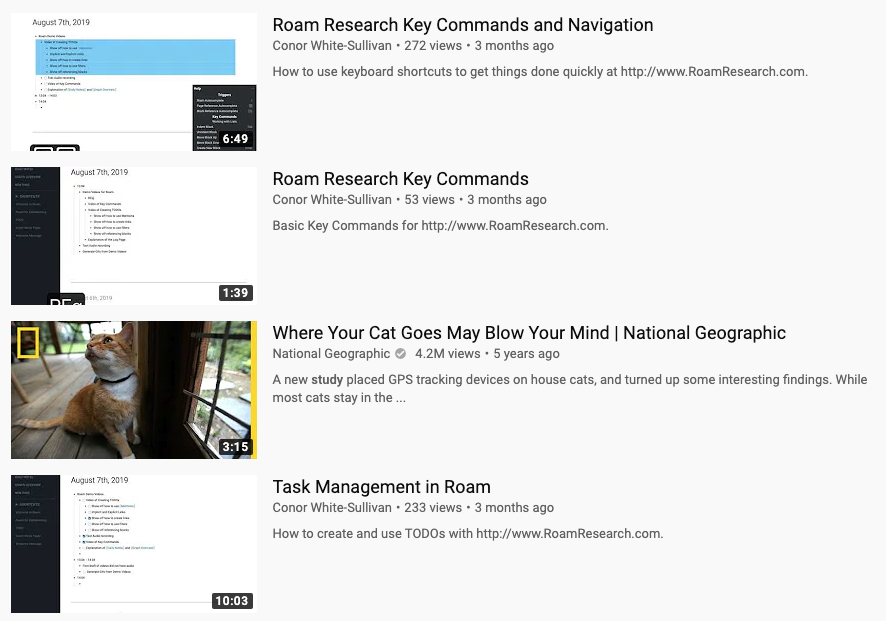Open Roam Research Key Commands video title

pyautogui.click(x=401, y=179)
